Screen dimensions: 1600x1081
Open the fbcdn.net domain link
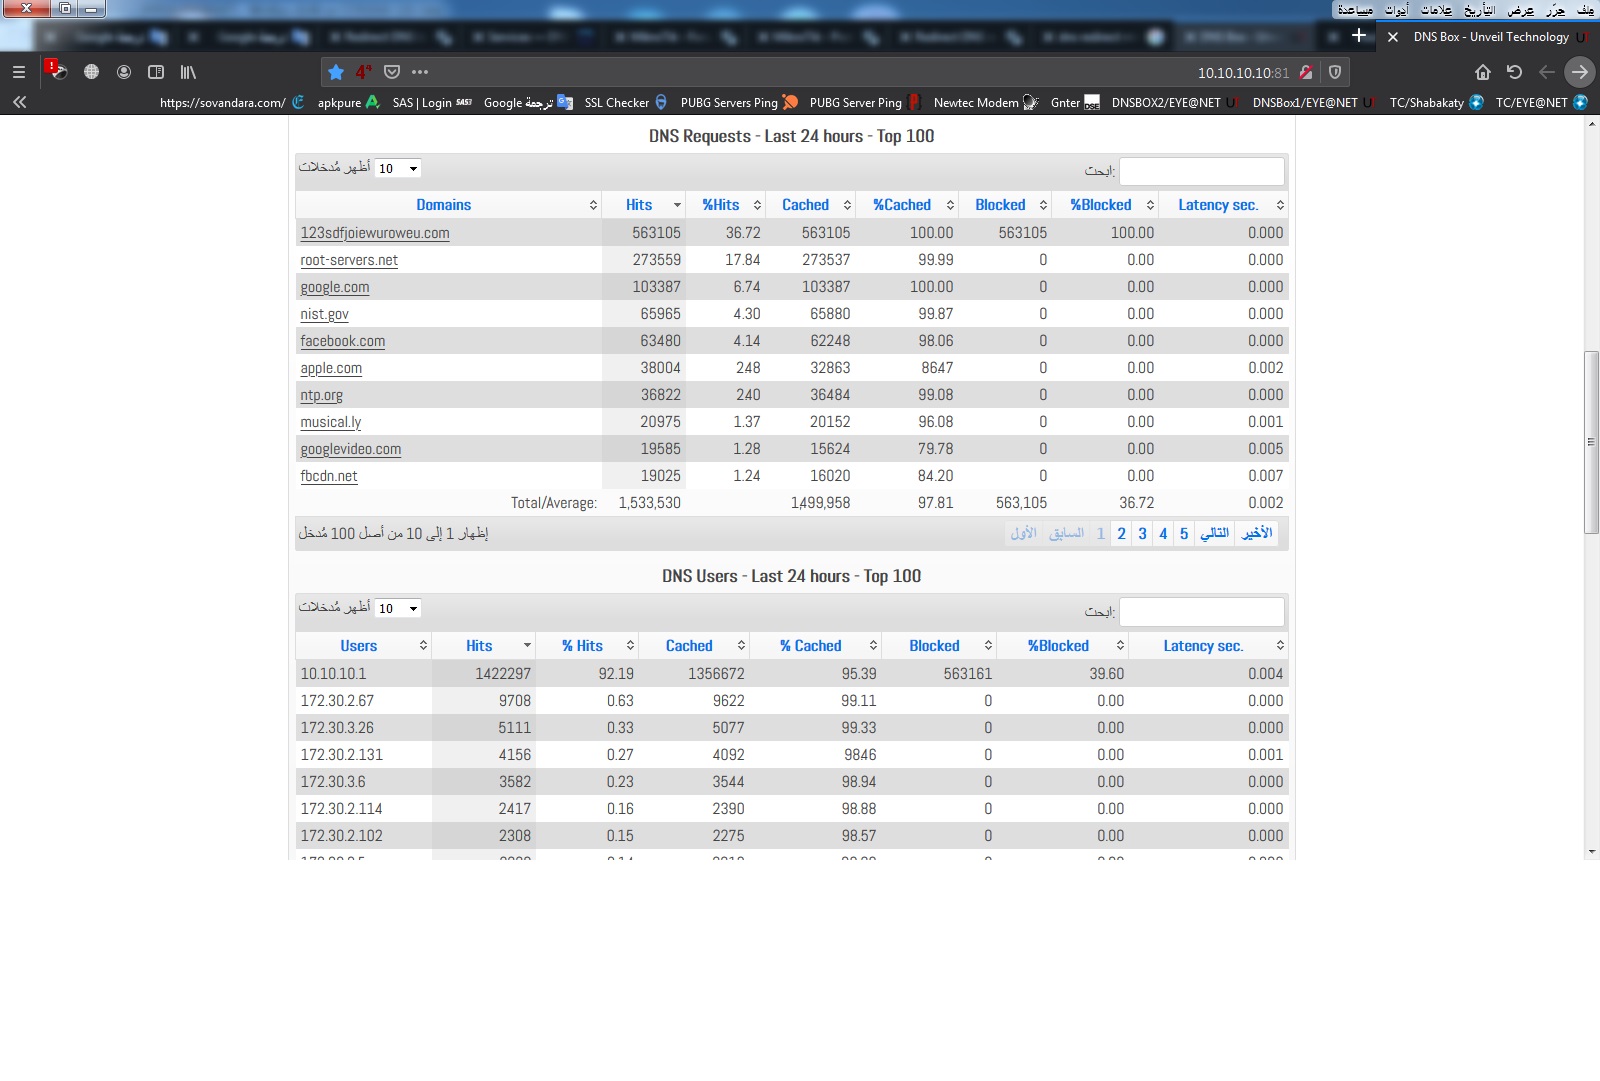(328, 477)
